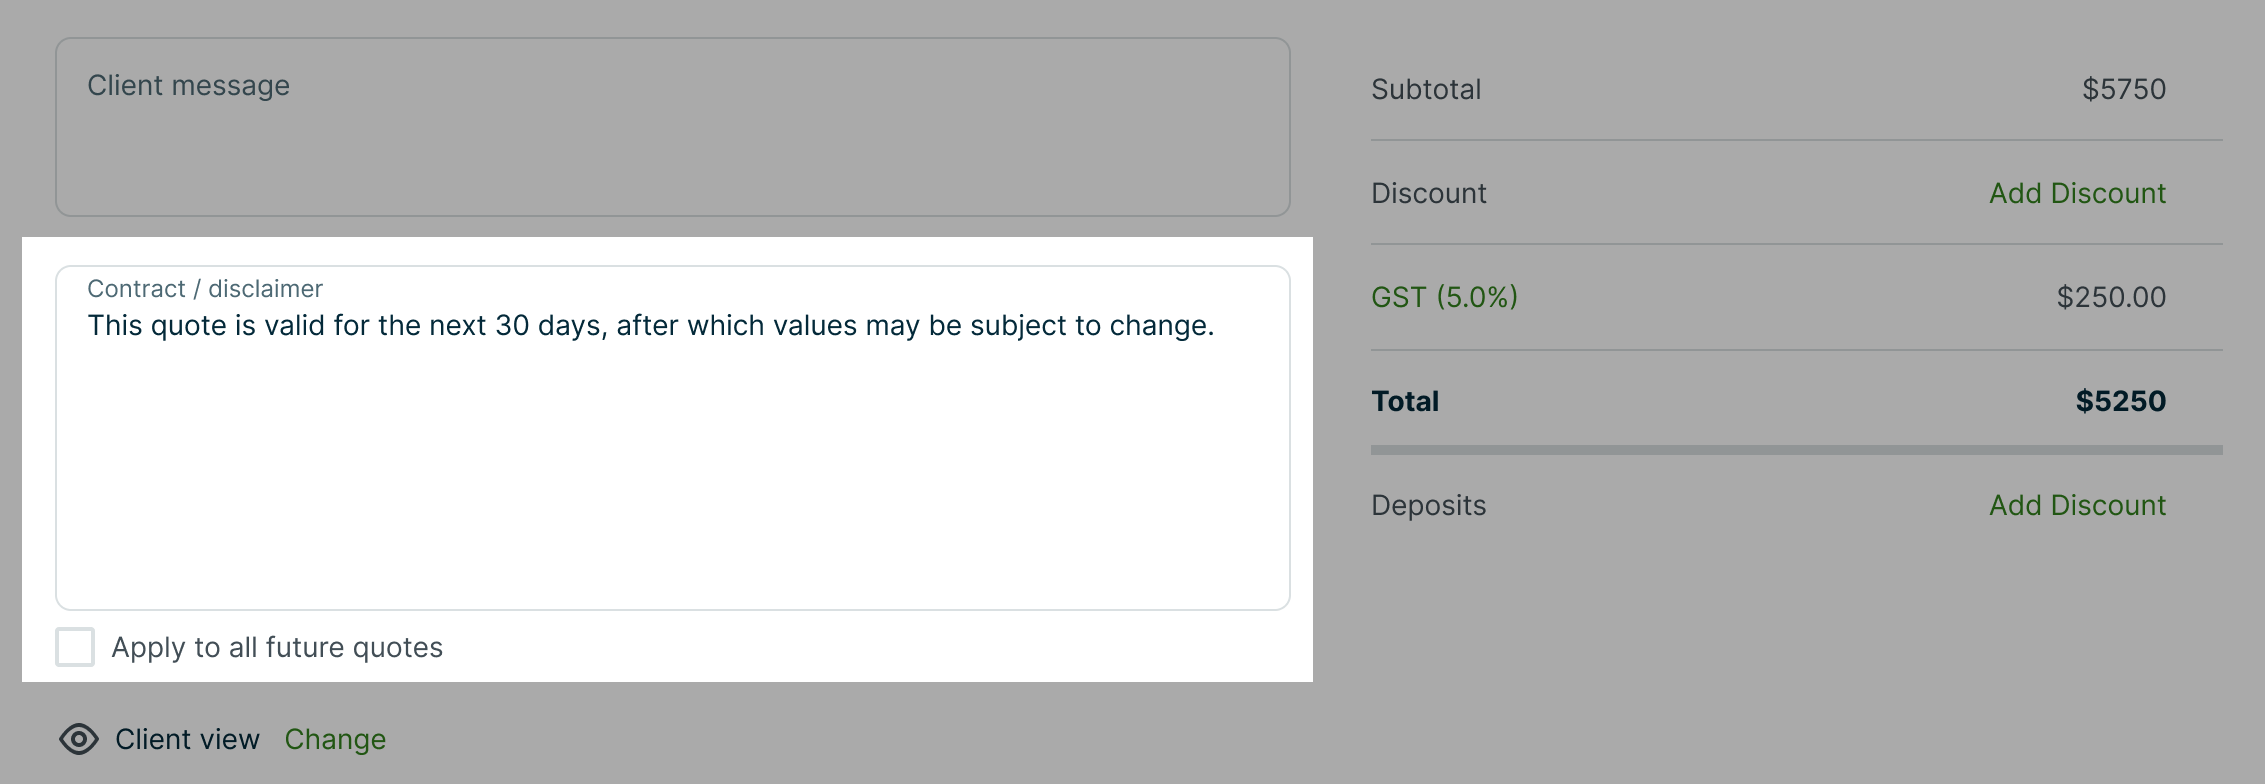Click the Client view text label
The height and width of the screenshot is (784, 2265).
(x=187, y=739)
